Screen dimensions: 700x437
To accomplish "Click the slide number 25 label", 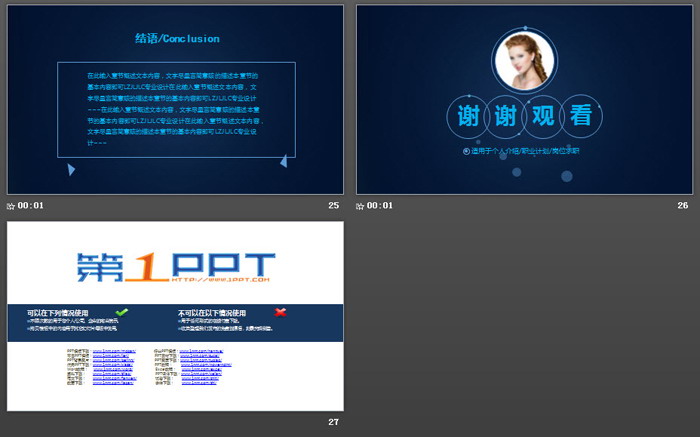I will click(333, 205).
